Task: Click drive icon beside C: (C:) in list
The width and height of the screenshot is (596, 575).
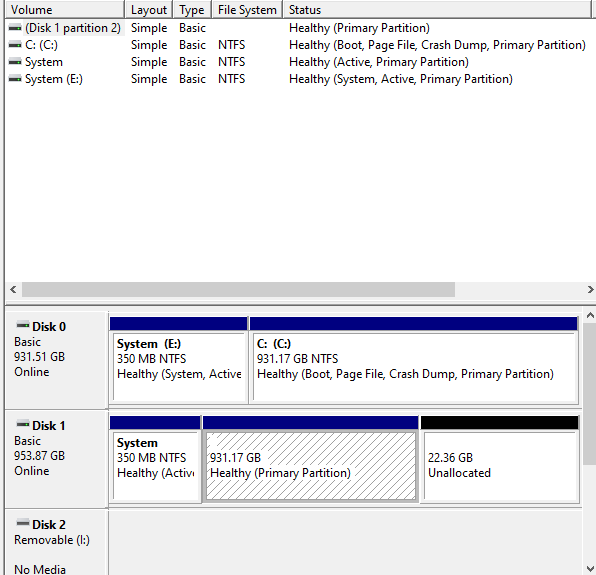Action: point(15,45)
